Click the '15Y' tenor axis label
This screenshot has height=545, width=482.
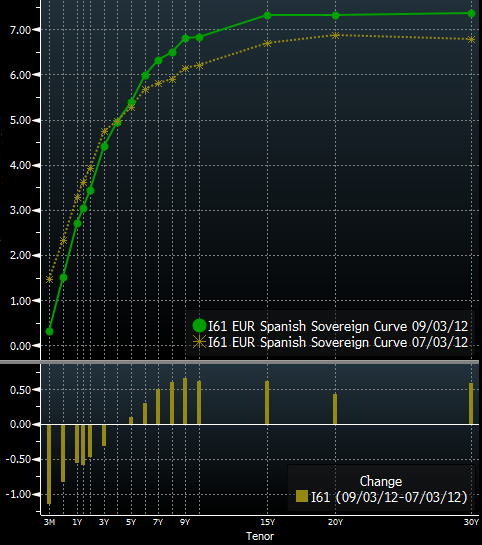coord(268,522)
